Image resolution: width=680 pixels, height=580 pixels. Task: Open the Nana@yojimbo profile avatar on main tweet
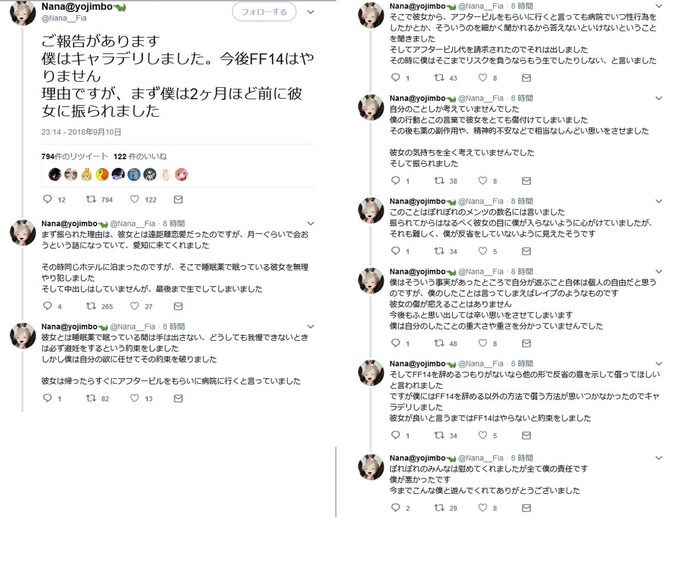[23, 13]
